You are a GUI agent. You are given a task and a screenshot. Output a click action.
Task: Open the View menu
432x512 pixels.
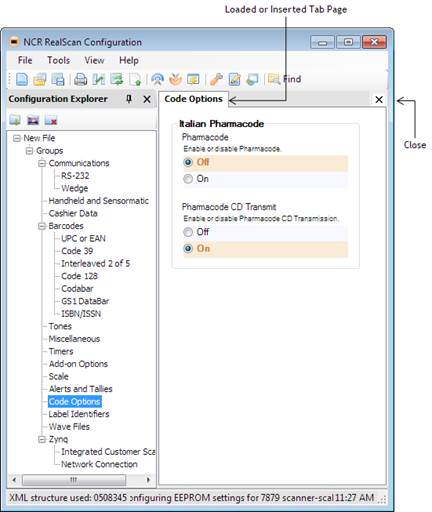pos(94,60)
